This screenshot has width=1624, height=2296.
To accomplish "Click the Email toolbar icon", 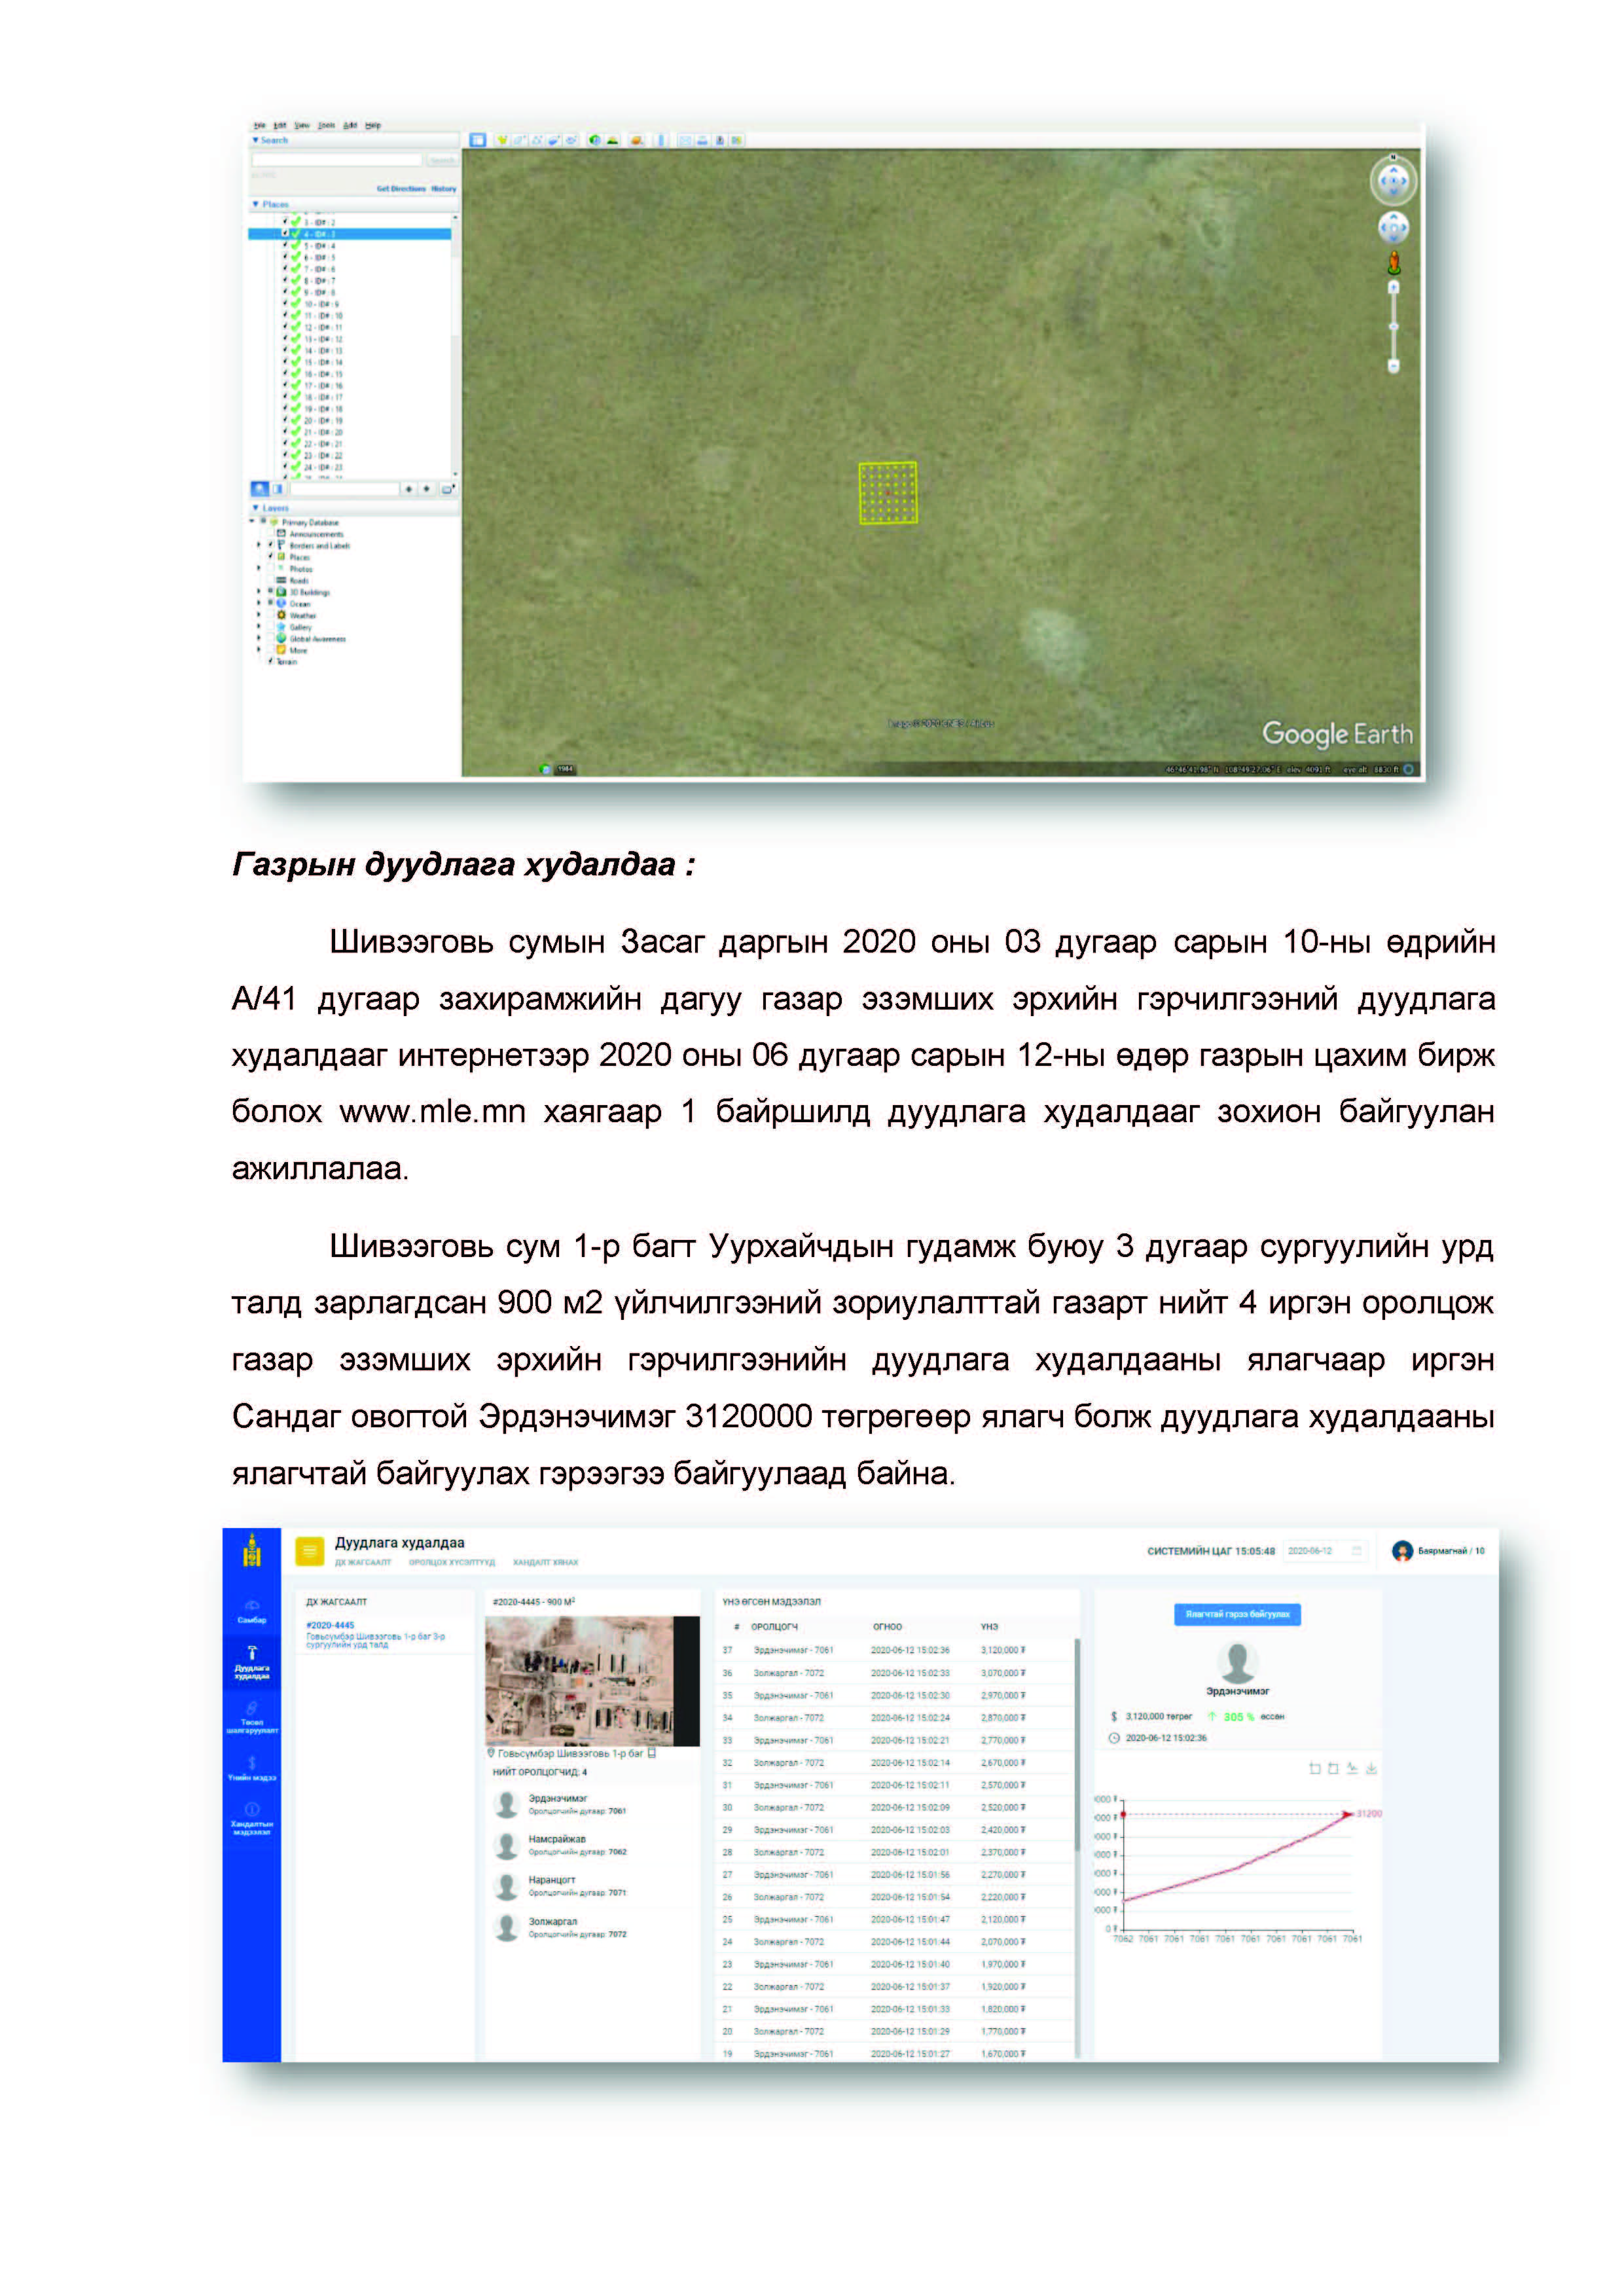I will (685, 140).
